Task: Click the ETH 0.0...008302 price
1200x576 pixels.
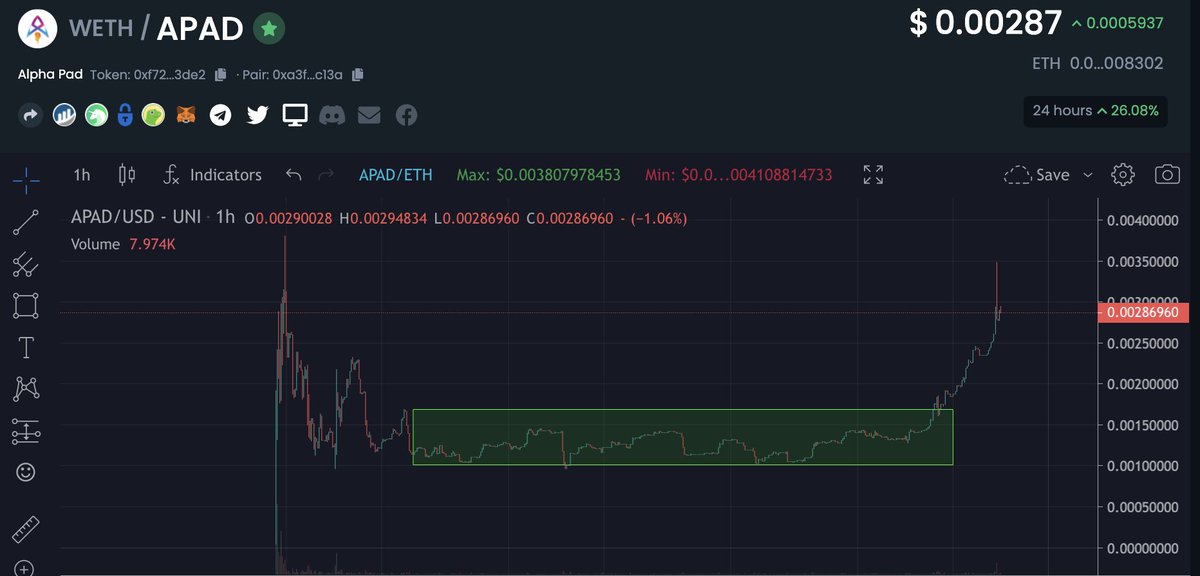Action: click(1098, 63)
